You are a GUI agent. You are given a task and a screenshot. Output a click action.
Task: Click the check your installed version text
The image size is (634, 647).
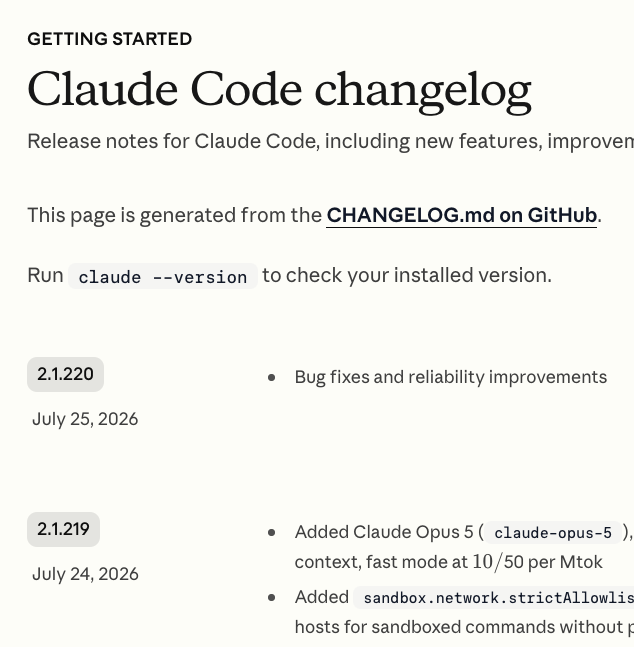coord(407,275)
